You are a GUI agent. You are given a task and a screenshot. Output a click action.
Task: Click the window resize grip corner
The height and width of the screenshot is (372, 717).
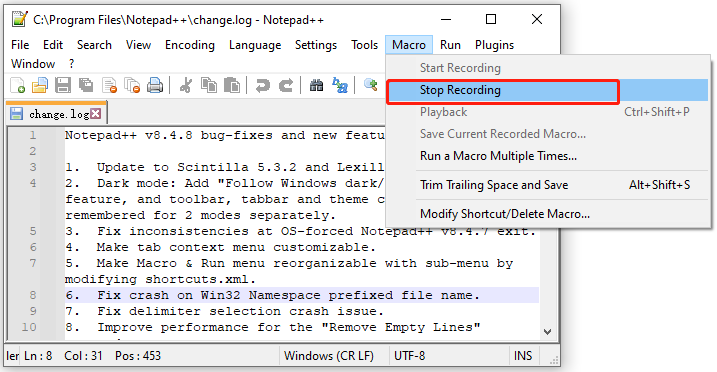(x=554, y=361)
